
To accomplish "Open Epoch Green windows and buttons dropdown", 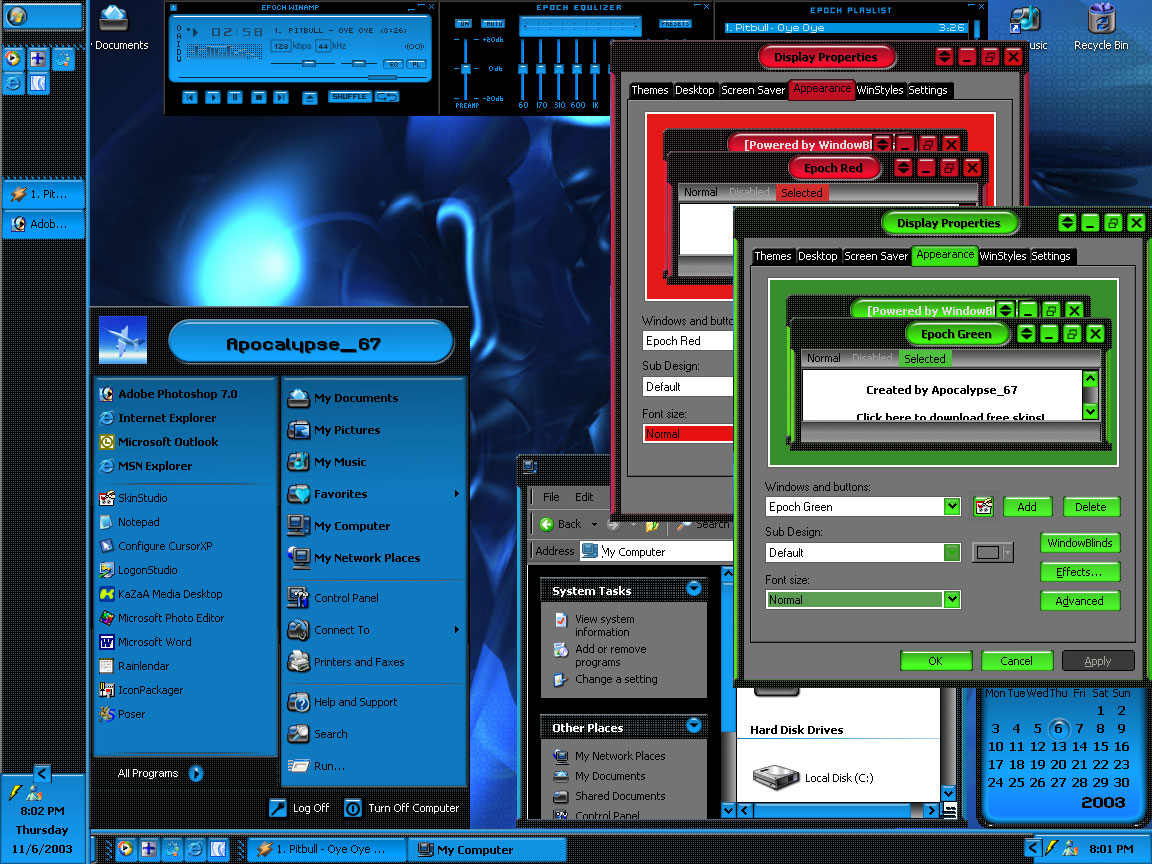I will [x=951, y=506].
